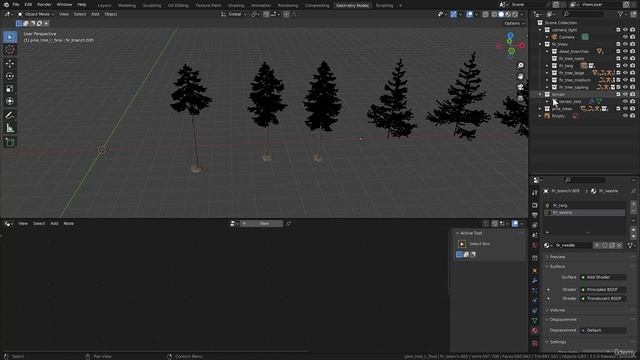
Task: Expand the Principled BSDF shader row
Action: pos(549,290)
